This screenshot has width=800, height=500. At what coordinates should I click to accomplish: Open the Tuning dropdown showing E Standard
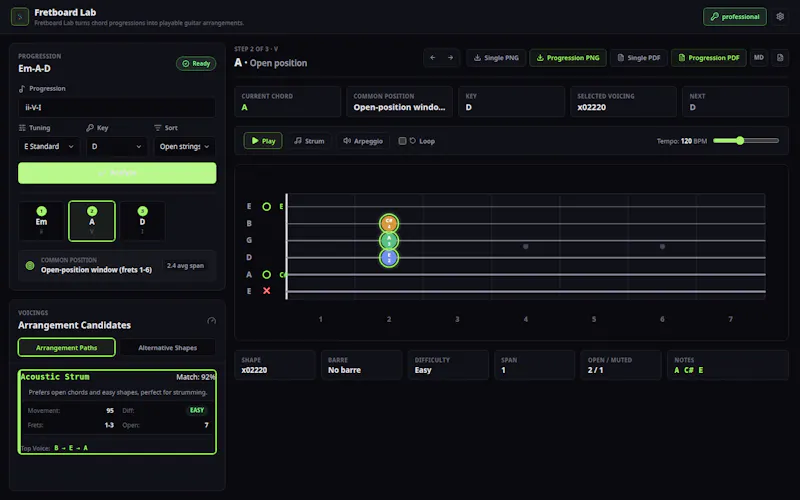(x=49, y=146)
